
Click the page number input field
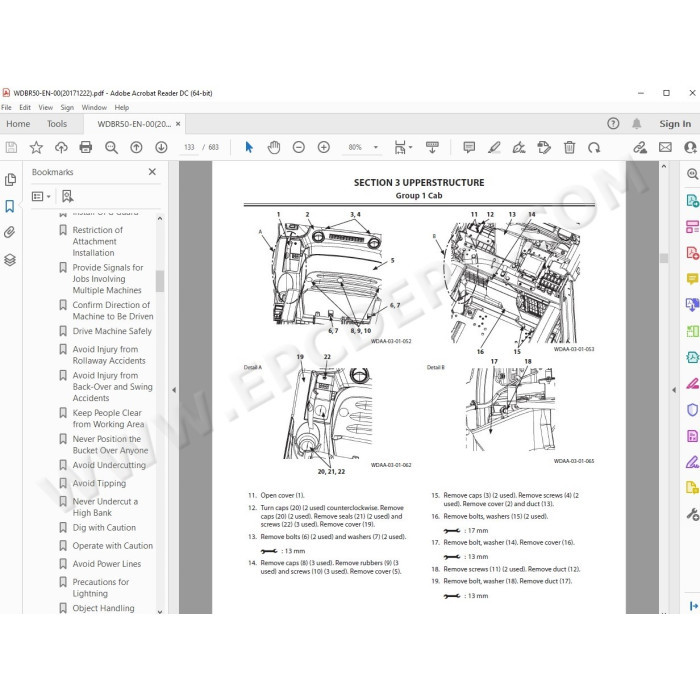pyautogui.click(x=189, y=147)
